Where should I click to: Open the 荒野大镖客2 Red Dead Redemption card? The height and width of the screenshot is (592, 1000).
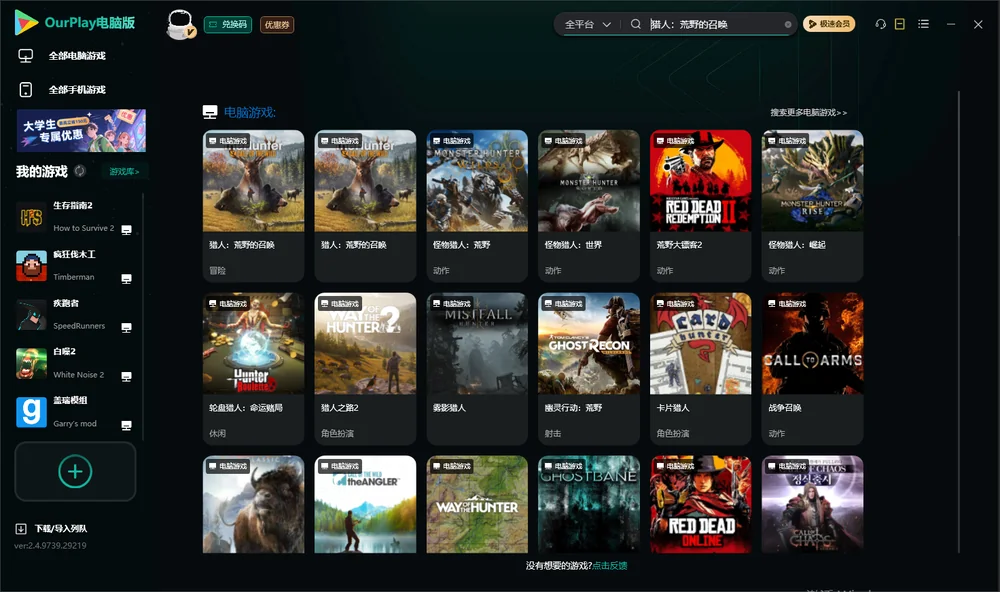[700, 205]
